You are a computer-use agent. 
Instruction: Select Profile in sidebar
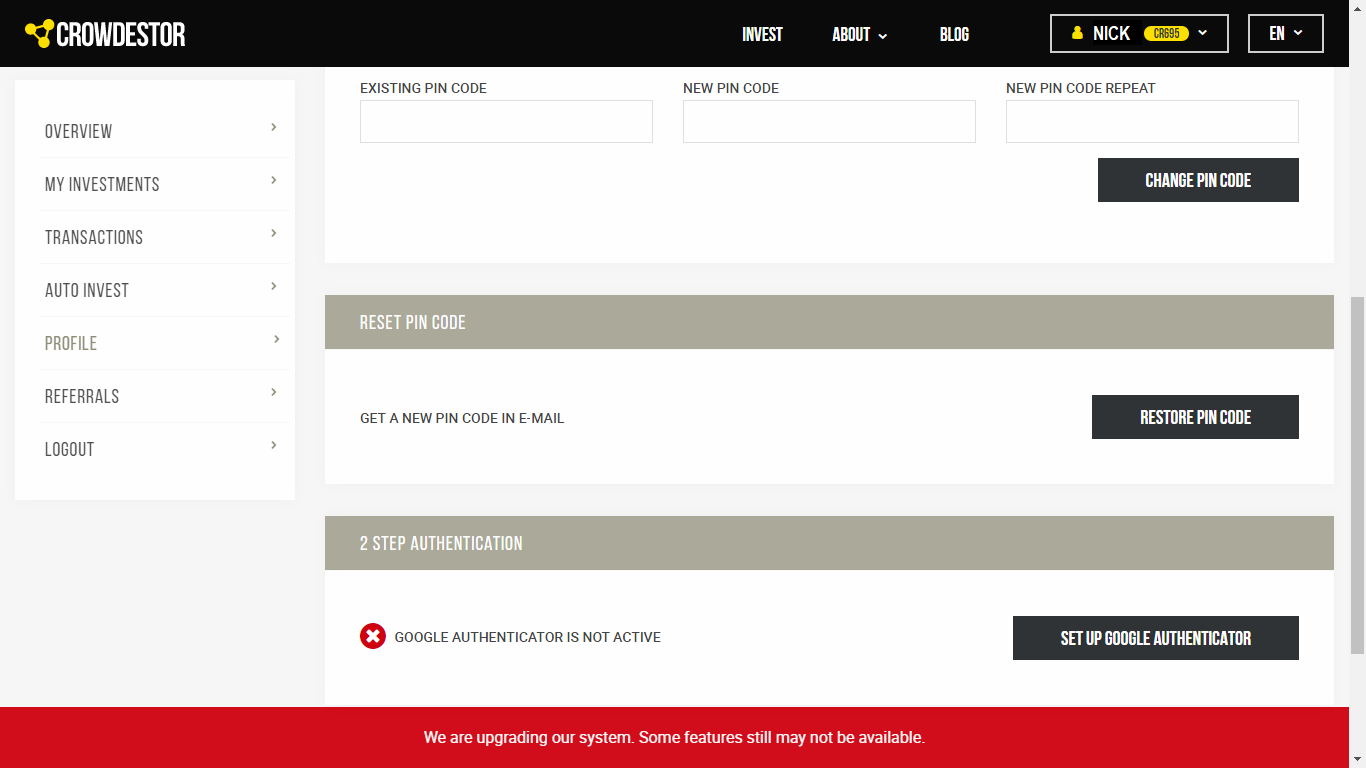pyautogui.click(x=71, y=343)
